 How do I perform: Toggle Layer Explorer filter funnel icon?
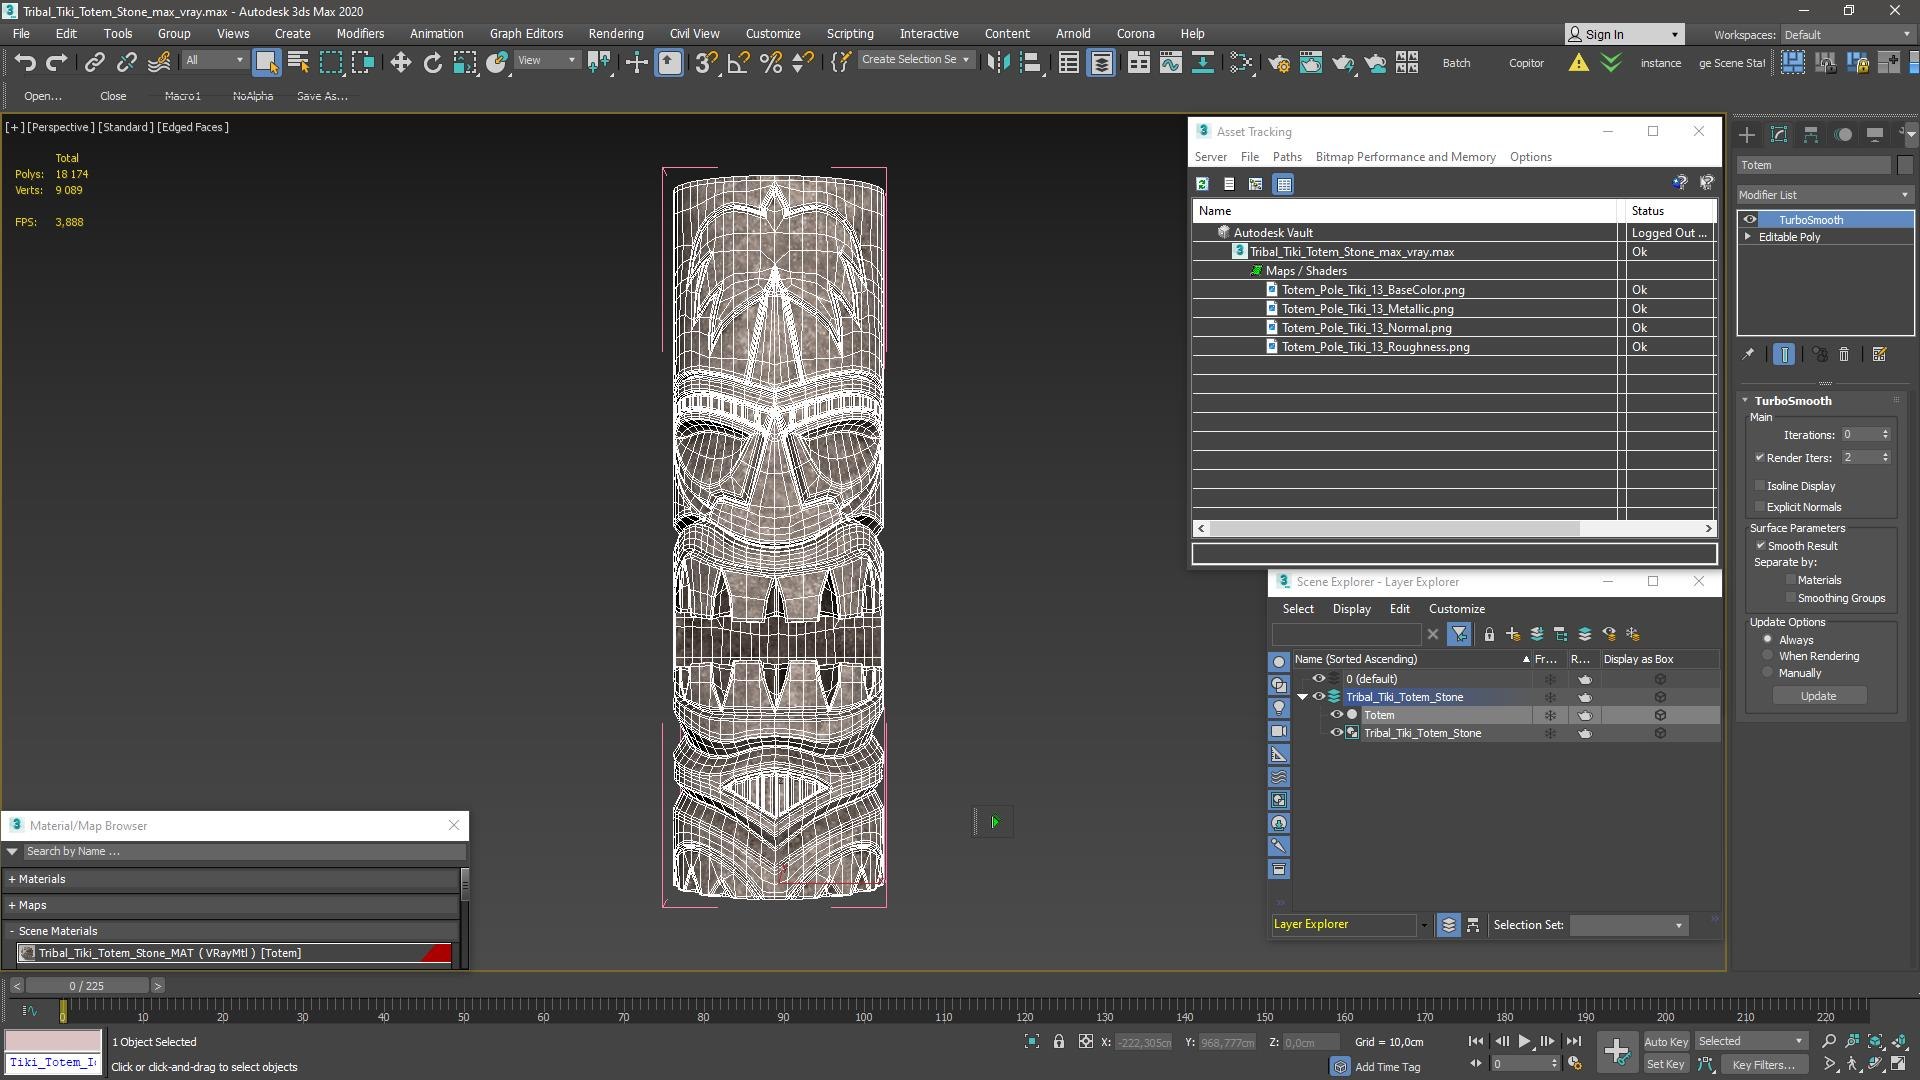point(1459,634)
